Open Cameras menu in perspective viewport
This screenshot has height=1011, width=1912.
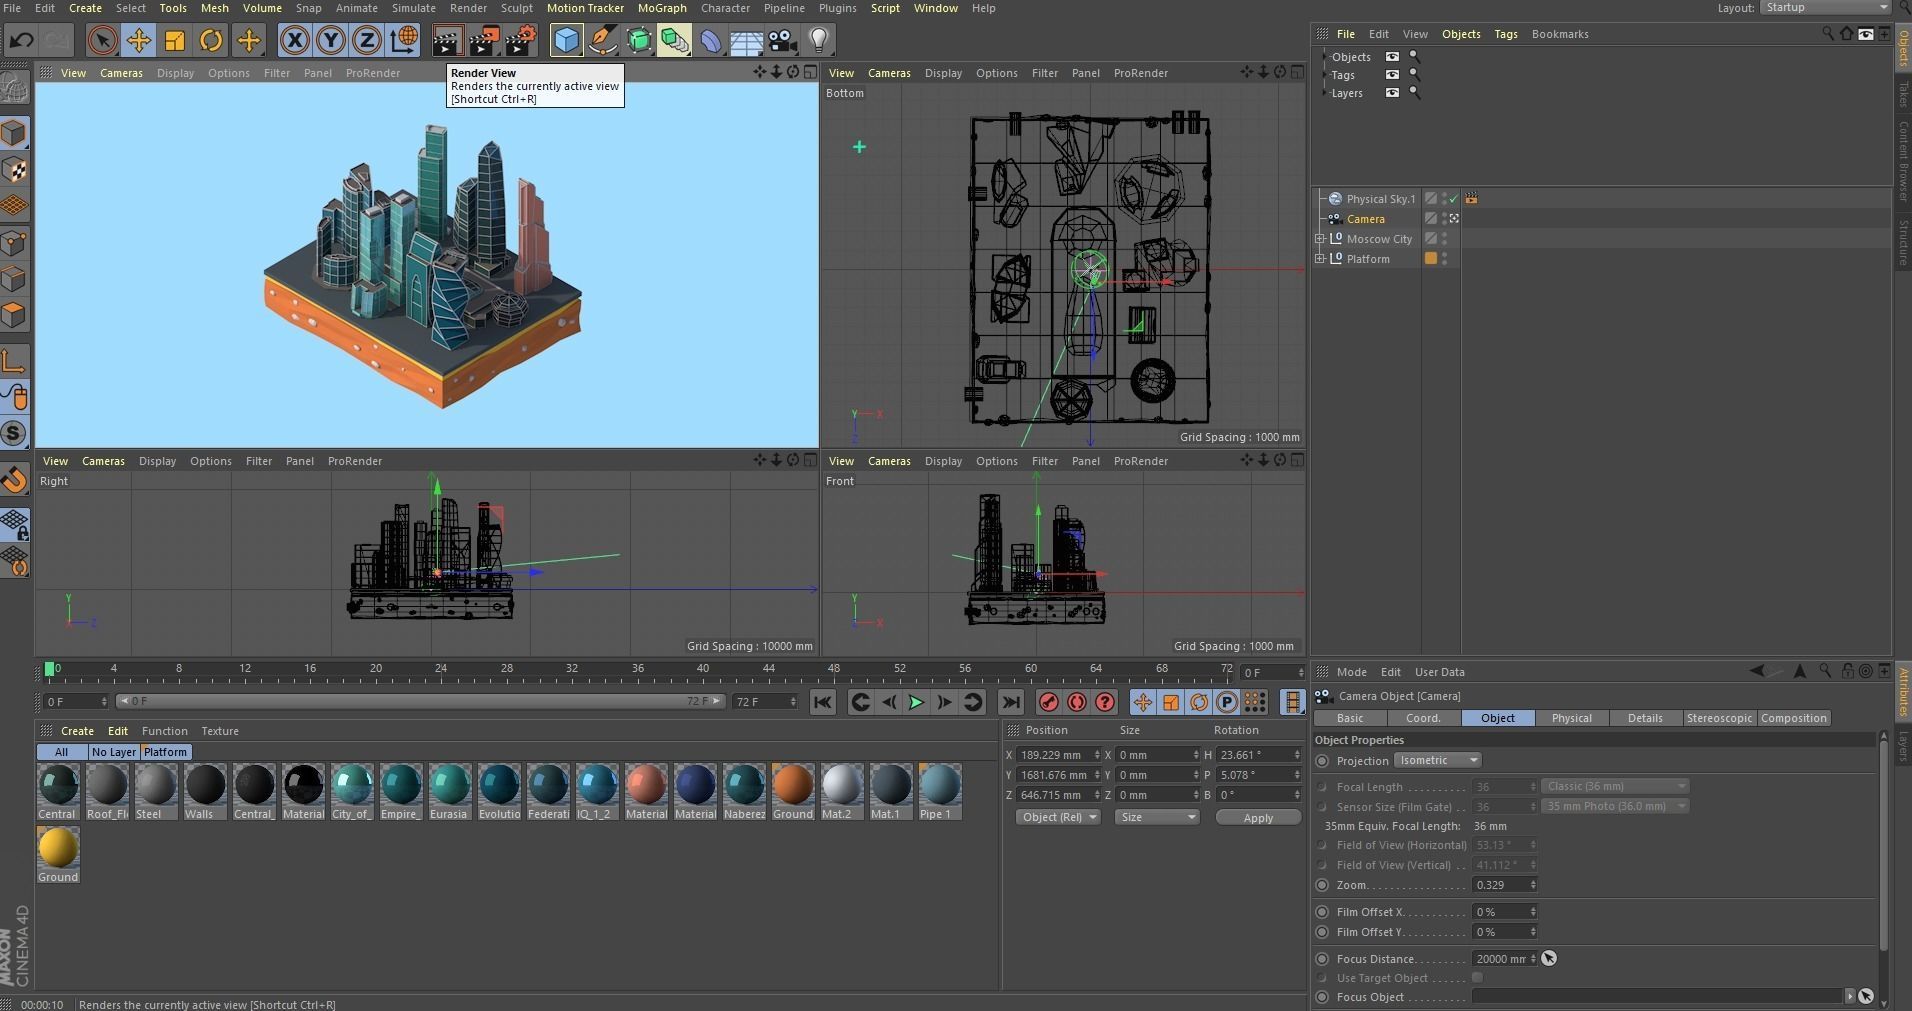121,73
